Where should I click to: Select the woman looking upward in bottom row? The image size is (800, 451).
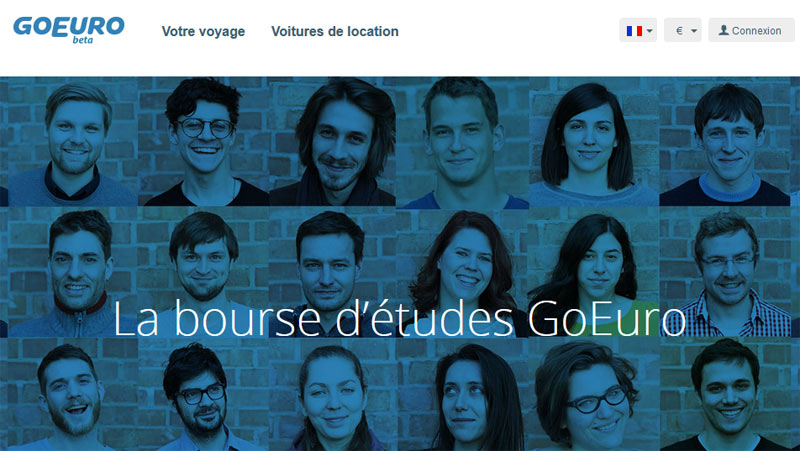[x=462, y=395]
